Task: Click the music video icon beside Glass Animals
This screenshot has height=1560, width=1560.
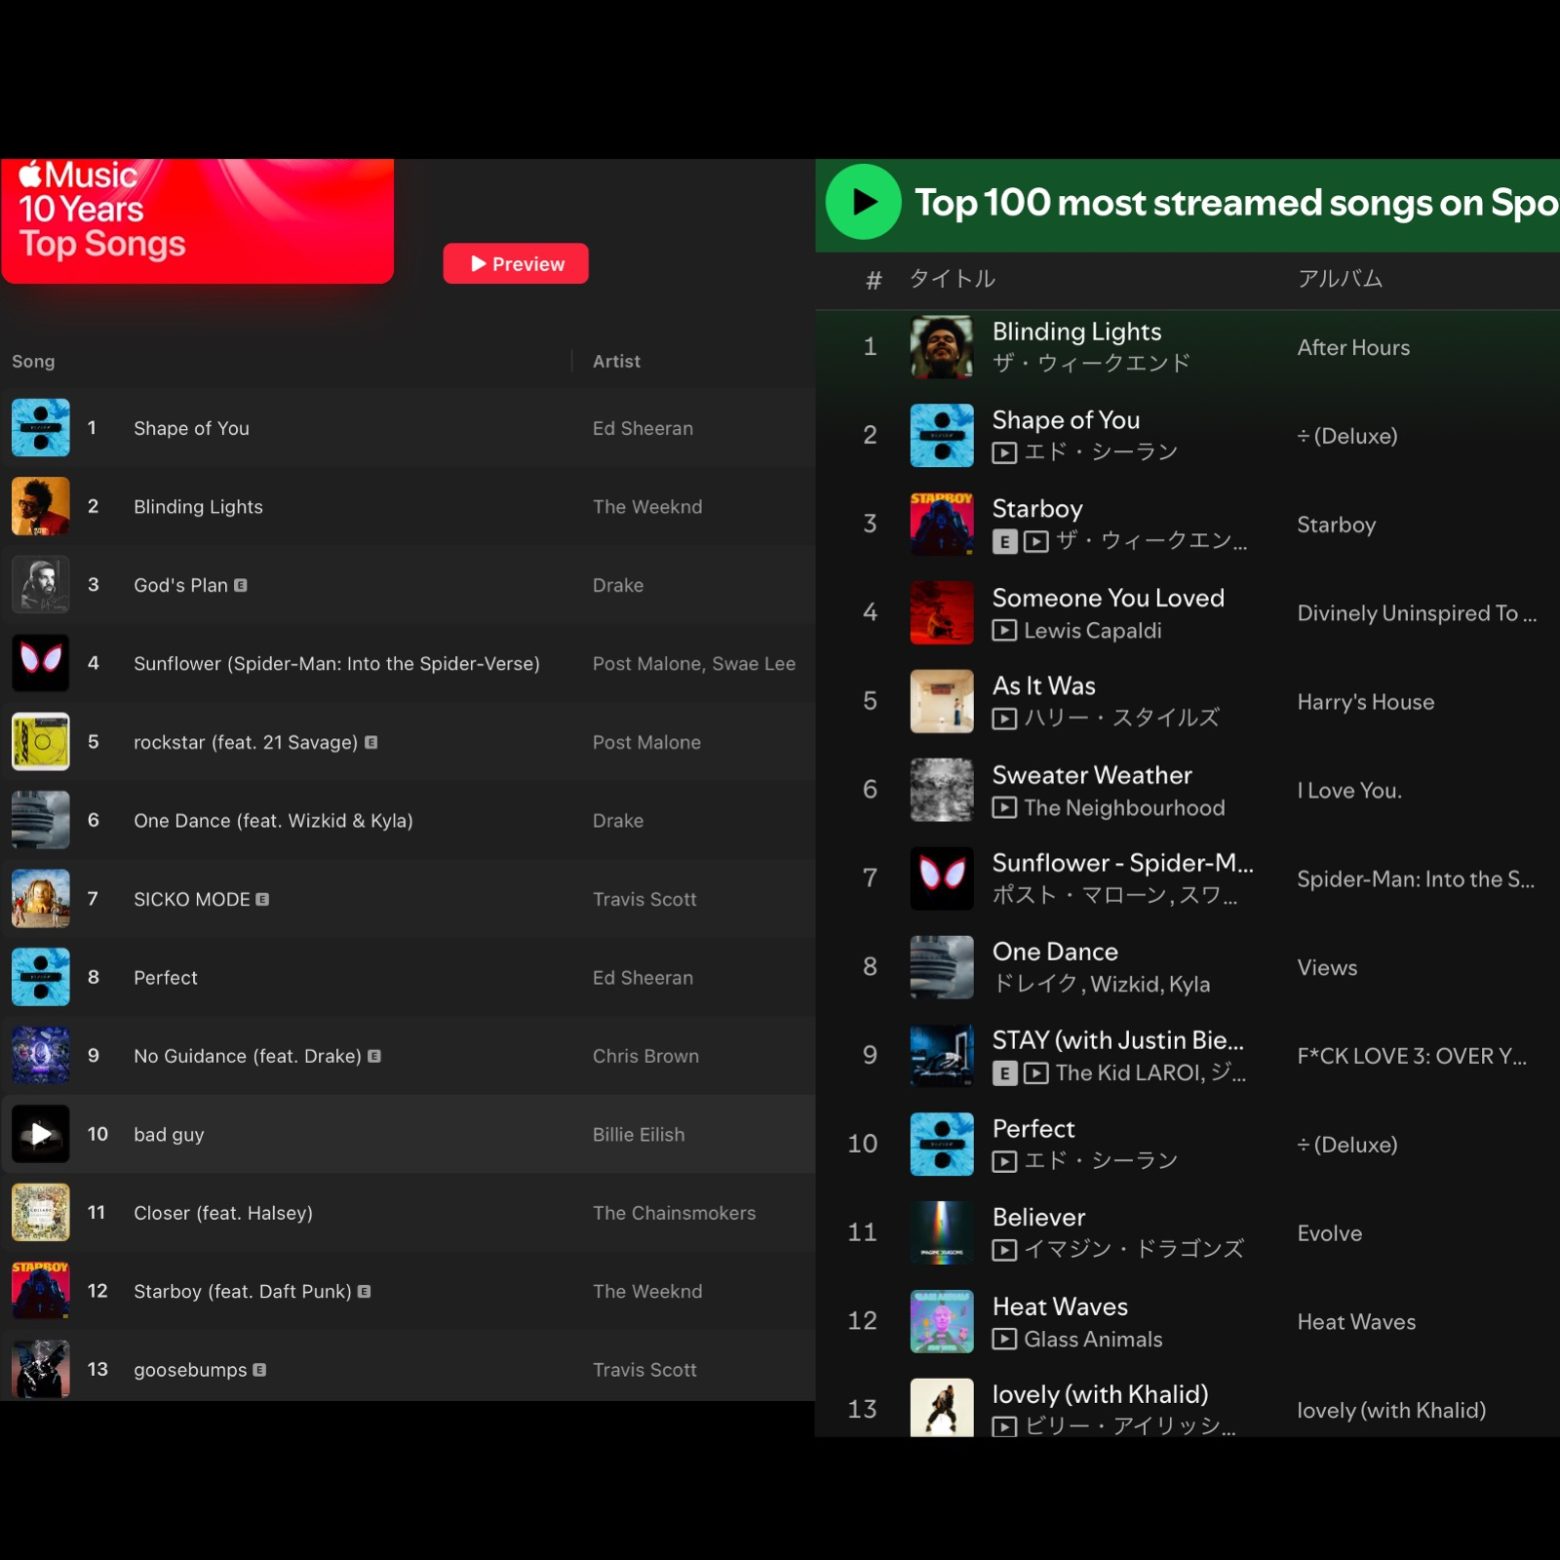Action: pyautogui.click(x=1004, y=1339)
